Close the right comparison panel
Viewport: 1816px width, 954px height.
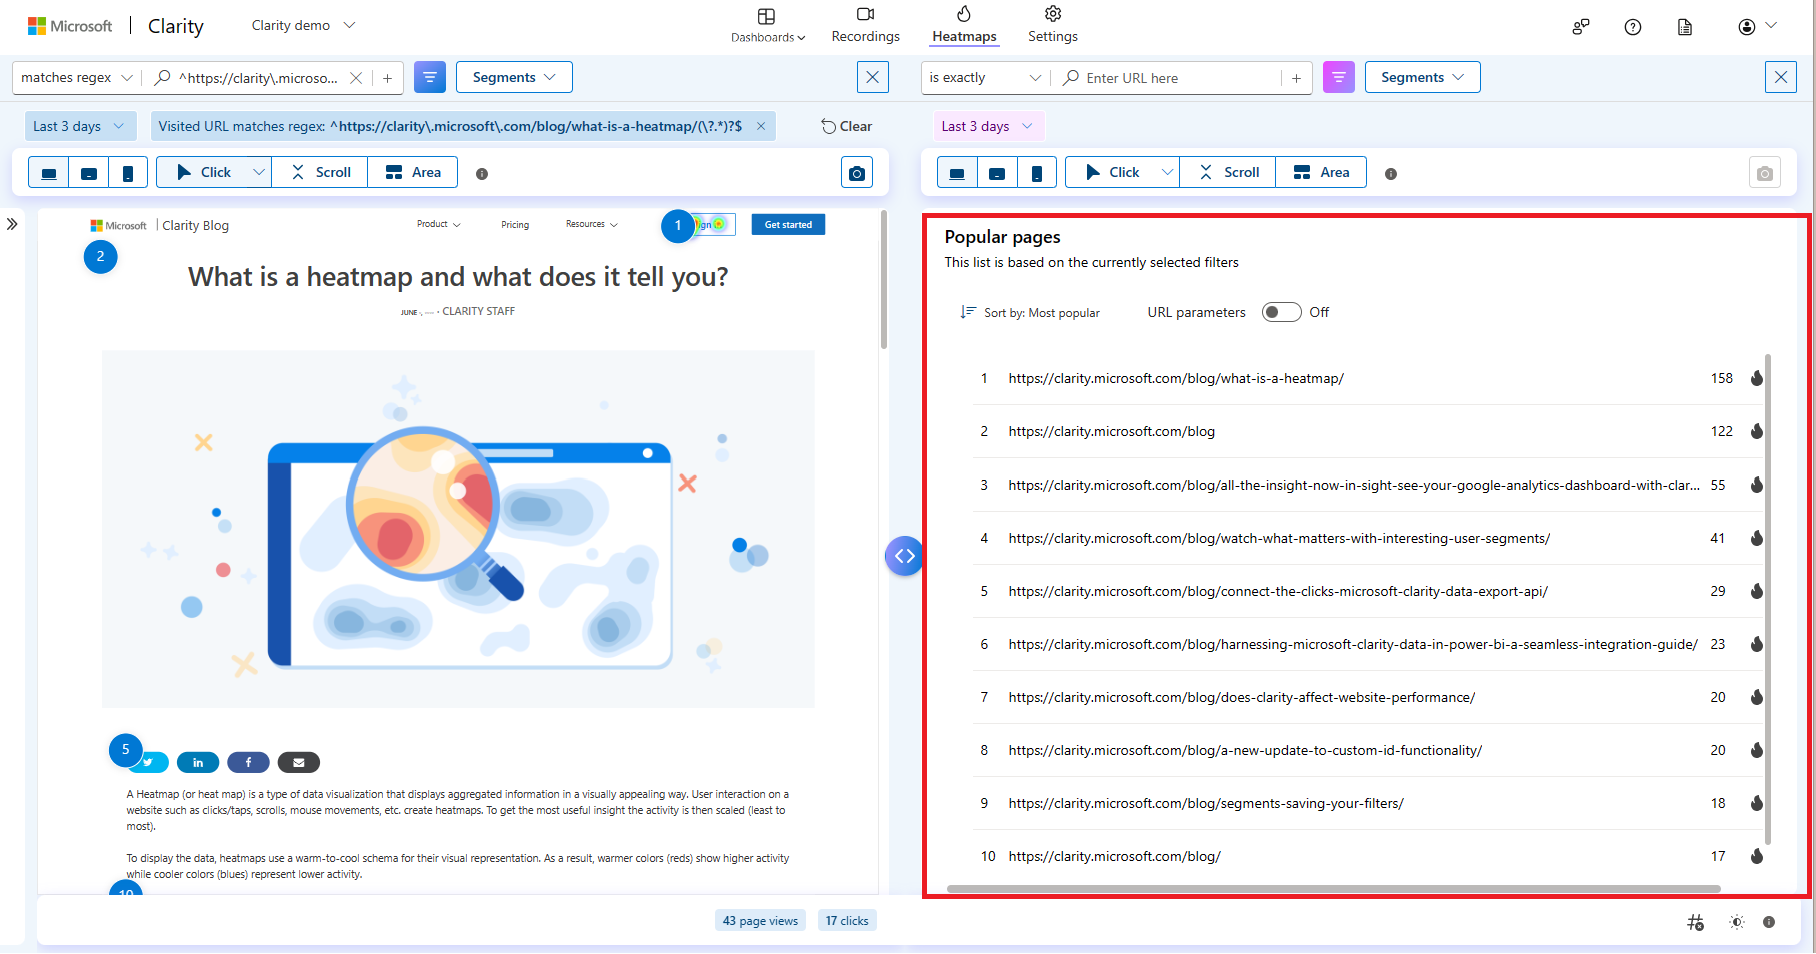pyautogui.click(x=1780, y=77)
